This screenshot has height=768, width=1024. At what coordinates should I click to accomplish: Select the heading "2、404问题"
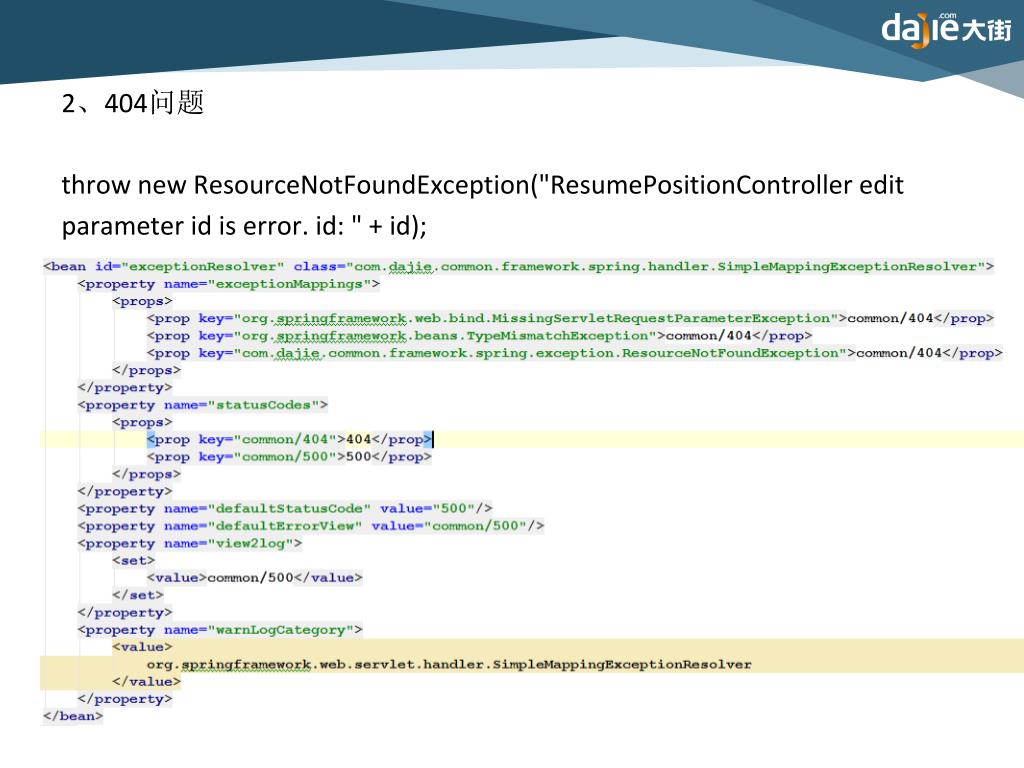click(133, 103)
